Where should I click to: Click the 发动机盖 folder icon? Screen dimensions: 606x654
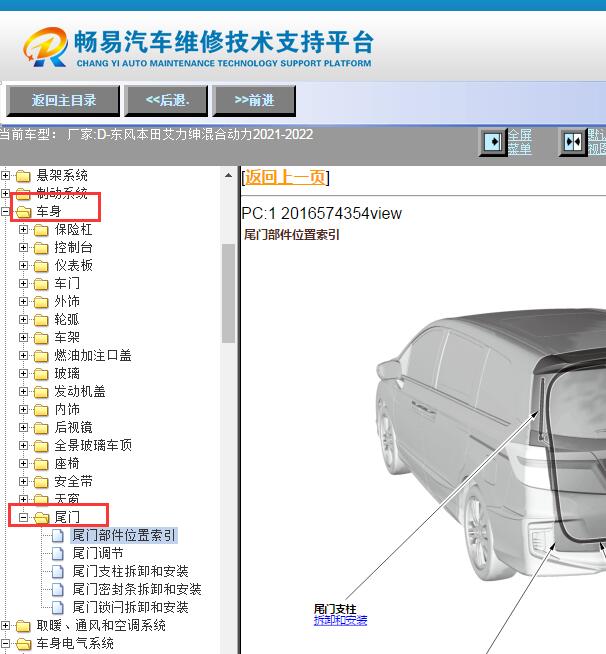[x=41, y=392]
